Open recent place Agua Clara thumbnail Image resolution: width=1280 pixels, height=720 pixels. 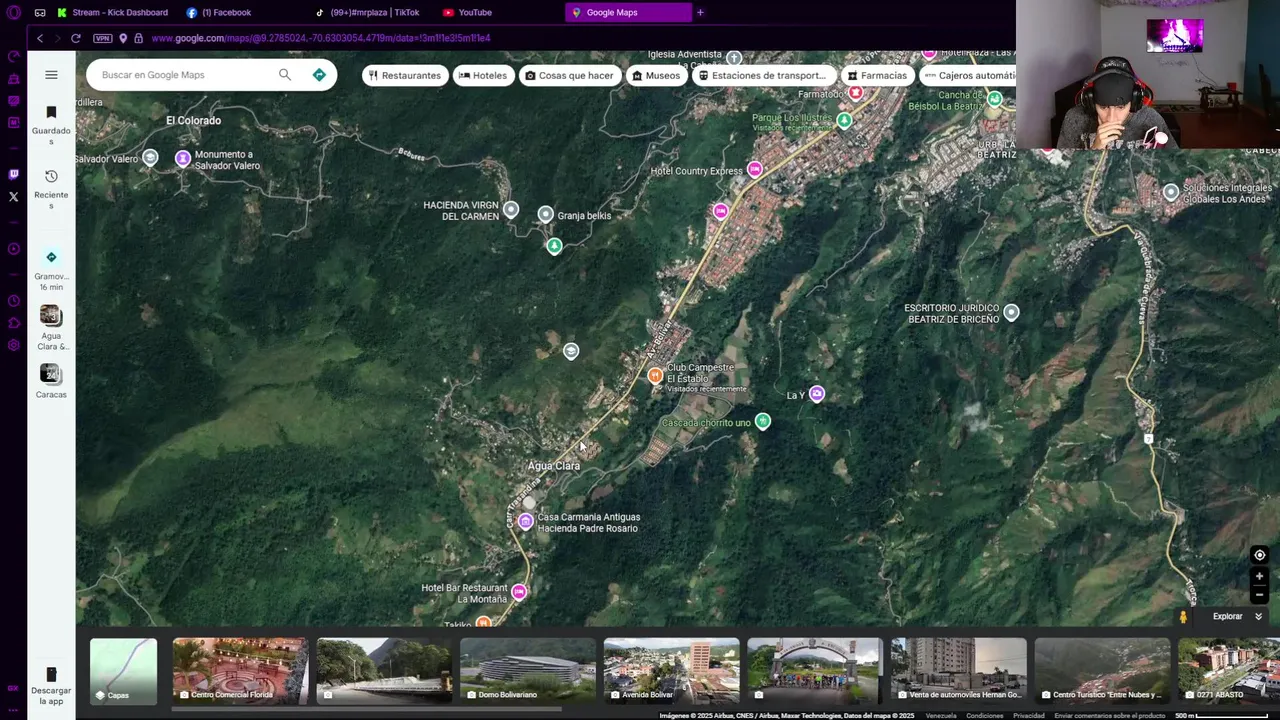[51, 316]
